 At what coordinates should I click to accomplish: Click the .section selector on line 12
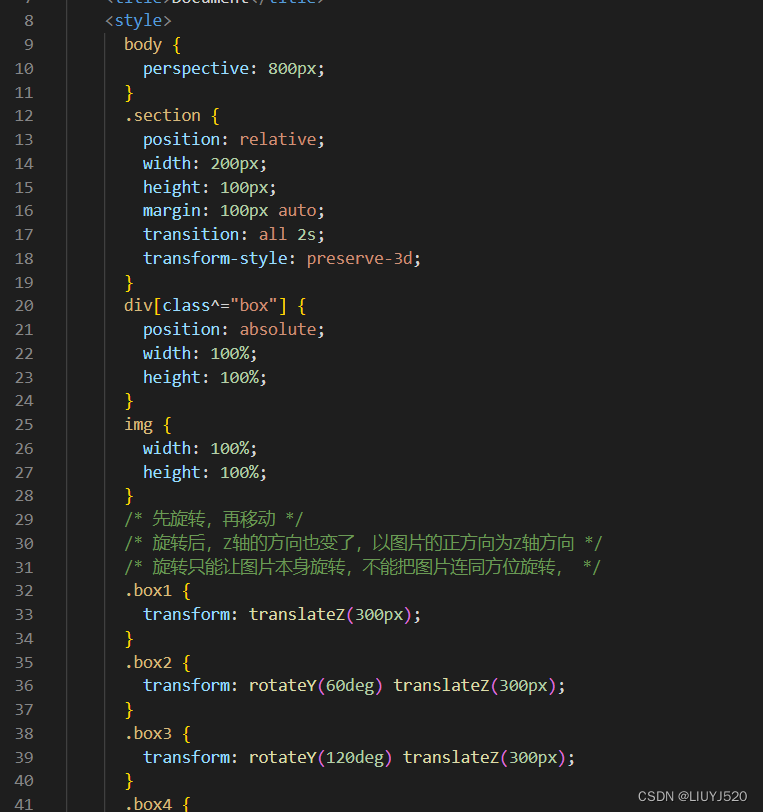click(162, 115)
